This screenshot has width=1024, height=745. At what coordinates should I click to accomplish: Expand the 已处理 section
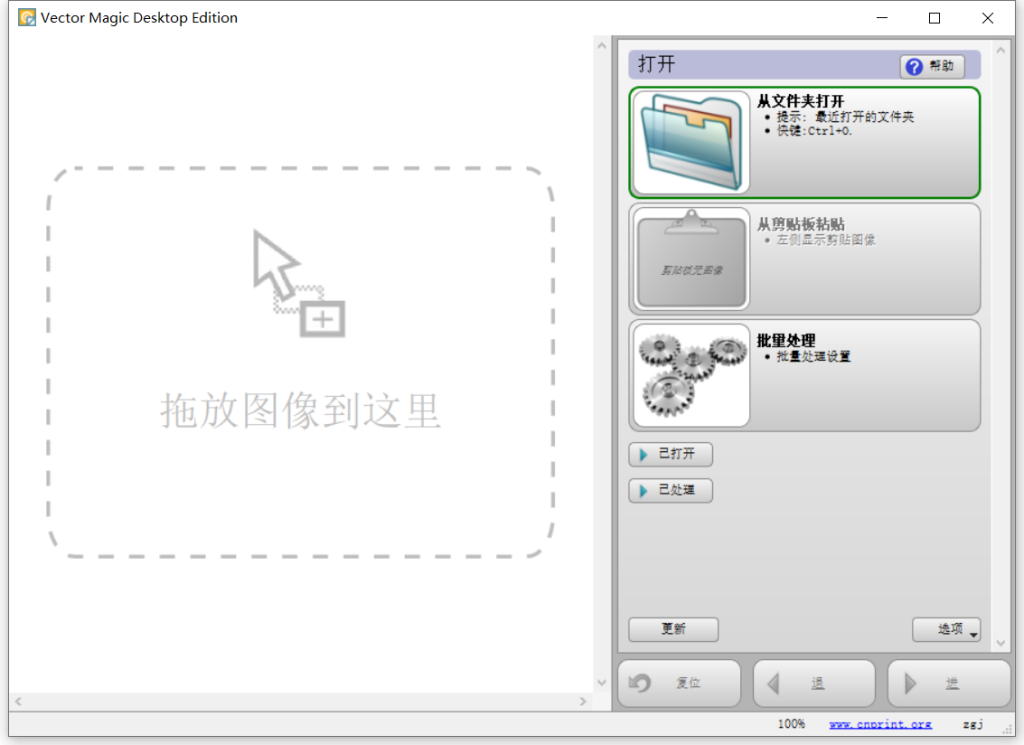(x=670, y=491)
